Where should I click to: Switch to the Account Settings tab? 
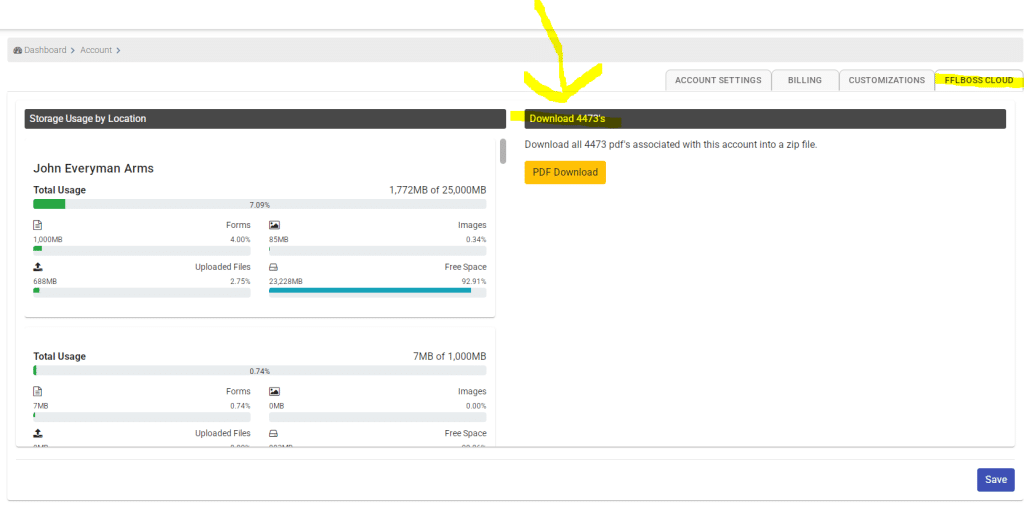click(x=718, y=80)
